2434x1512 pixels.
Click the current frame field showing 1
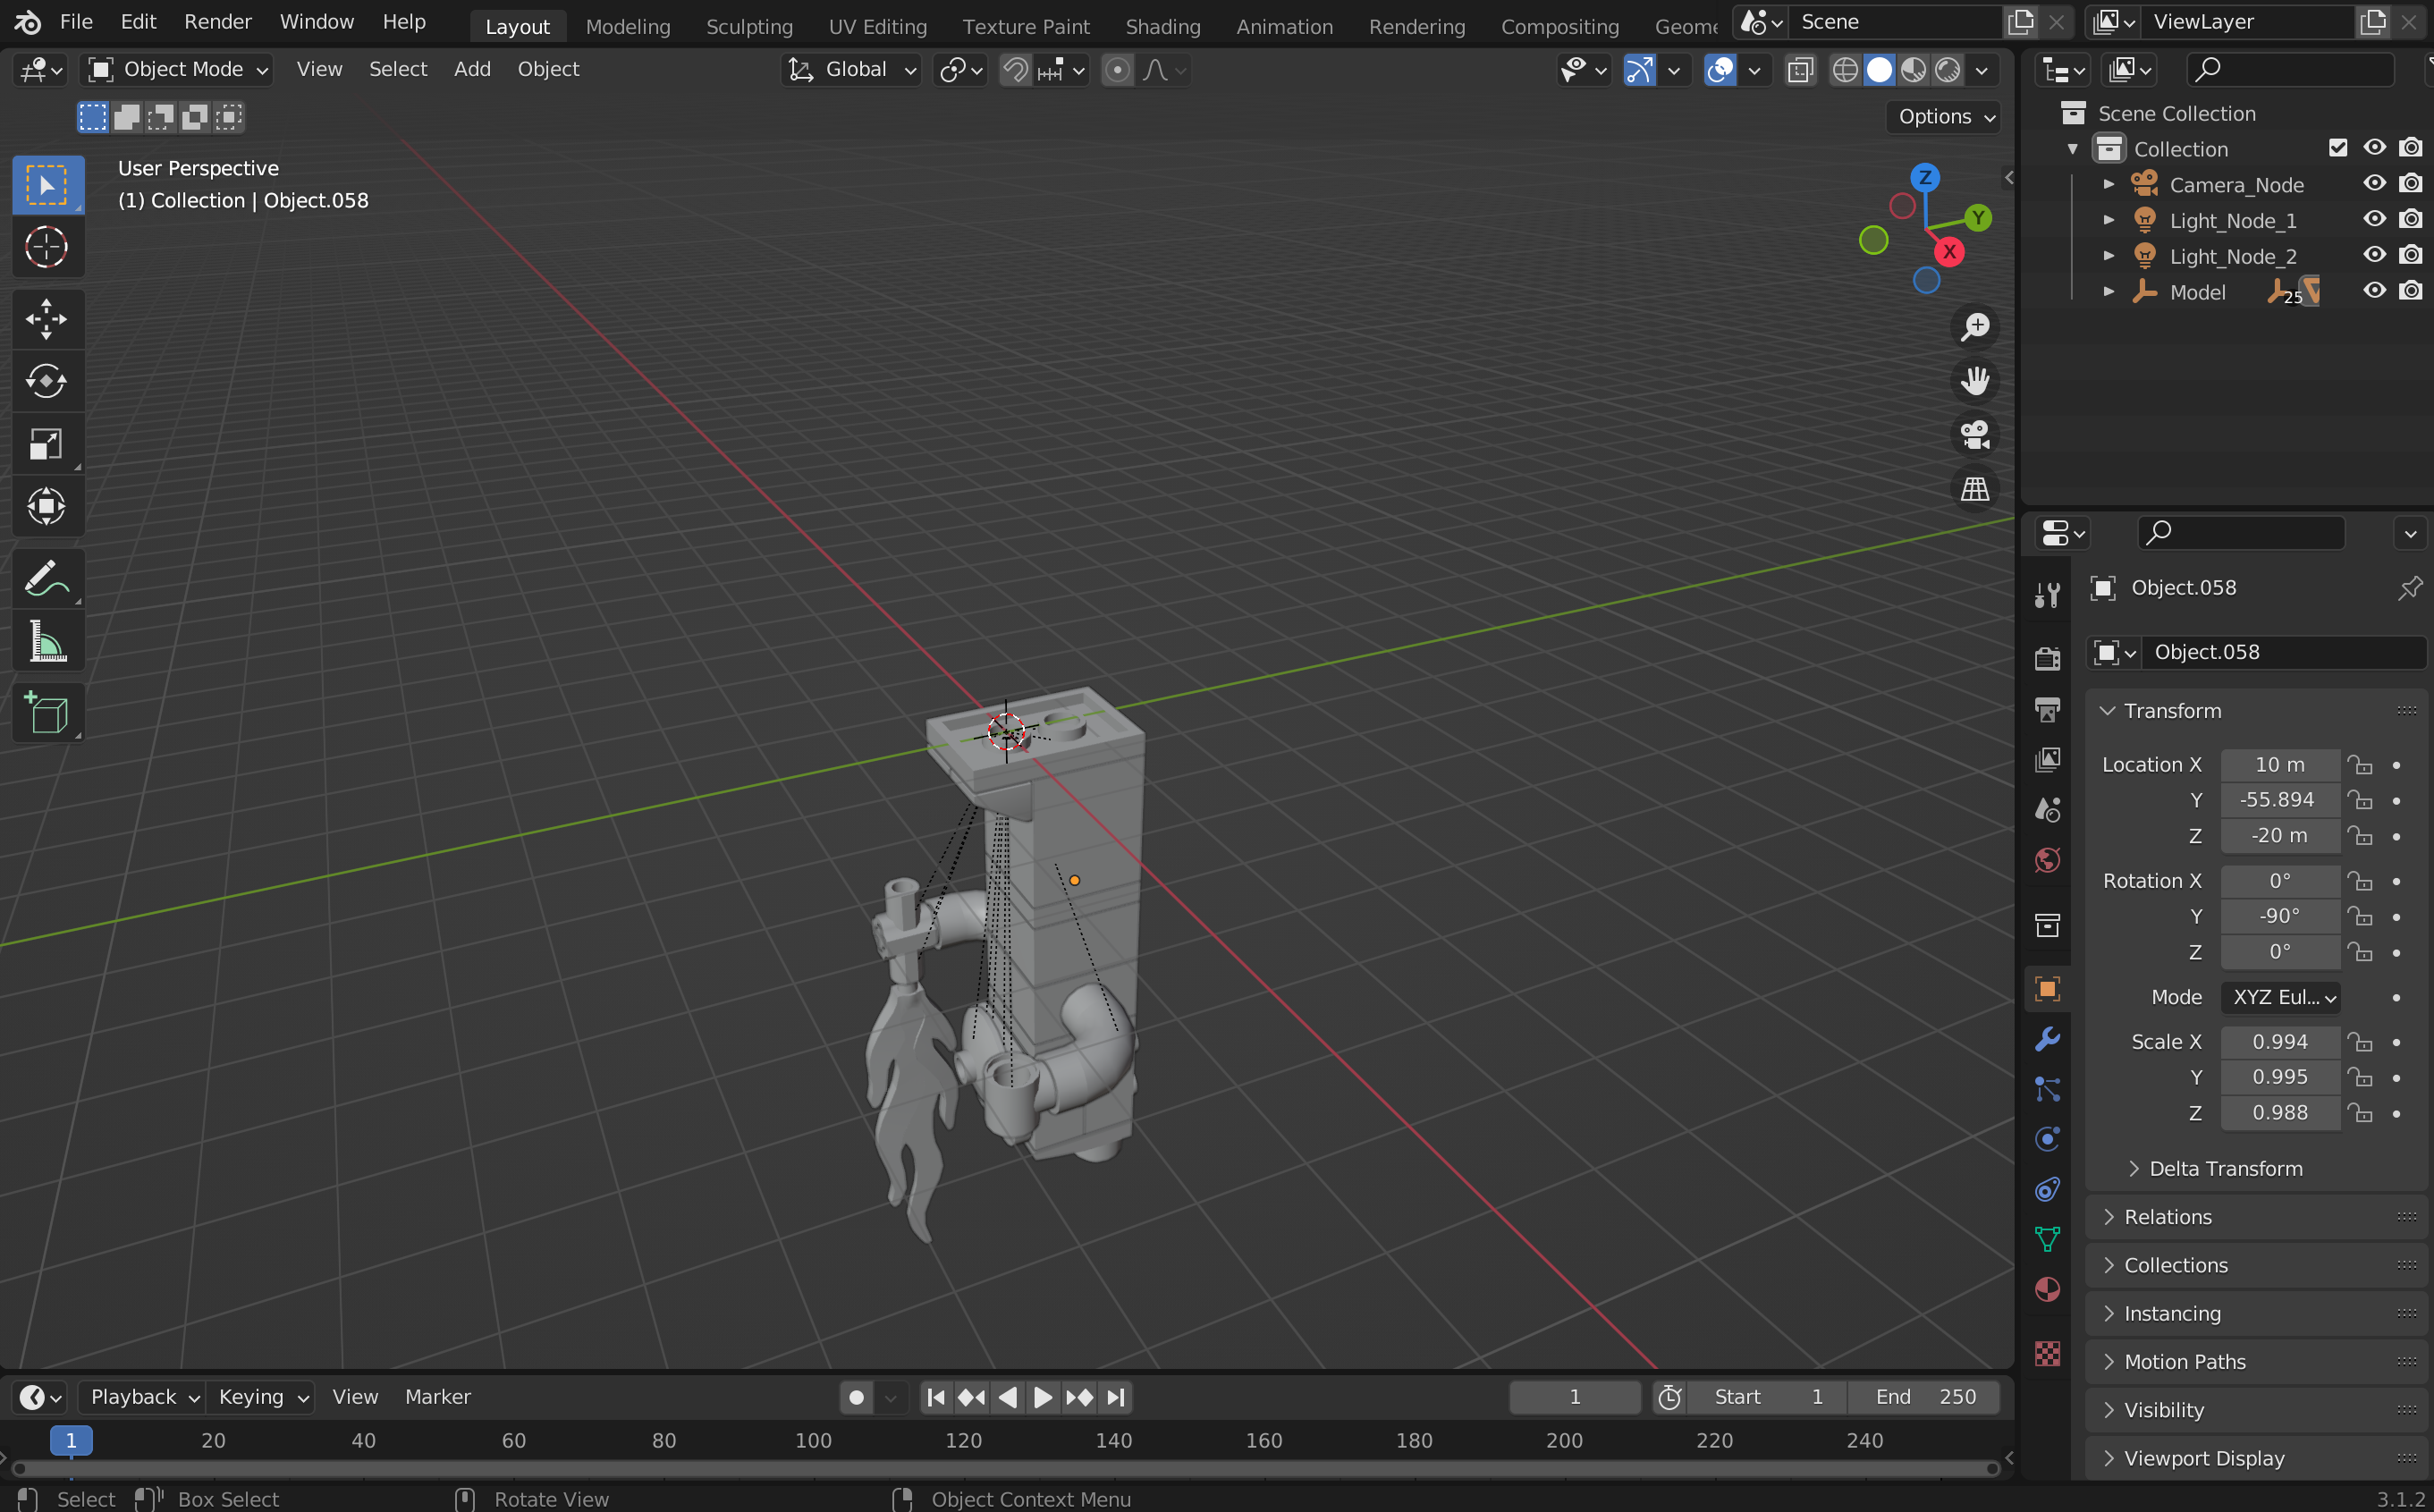point(1574,1397)
